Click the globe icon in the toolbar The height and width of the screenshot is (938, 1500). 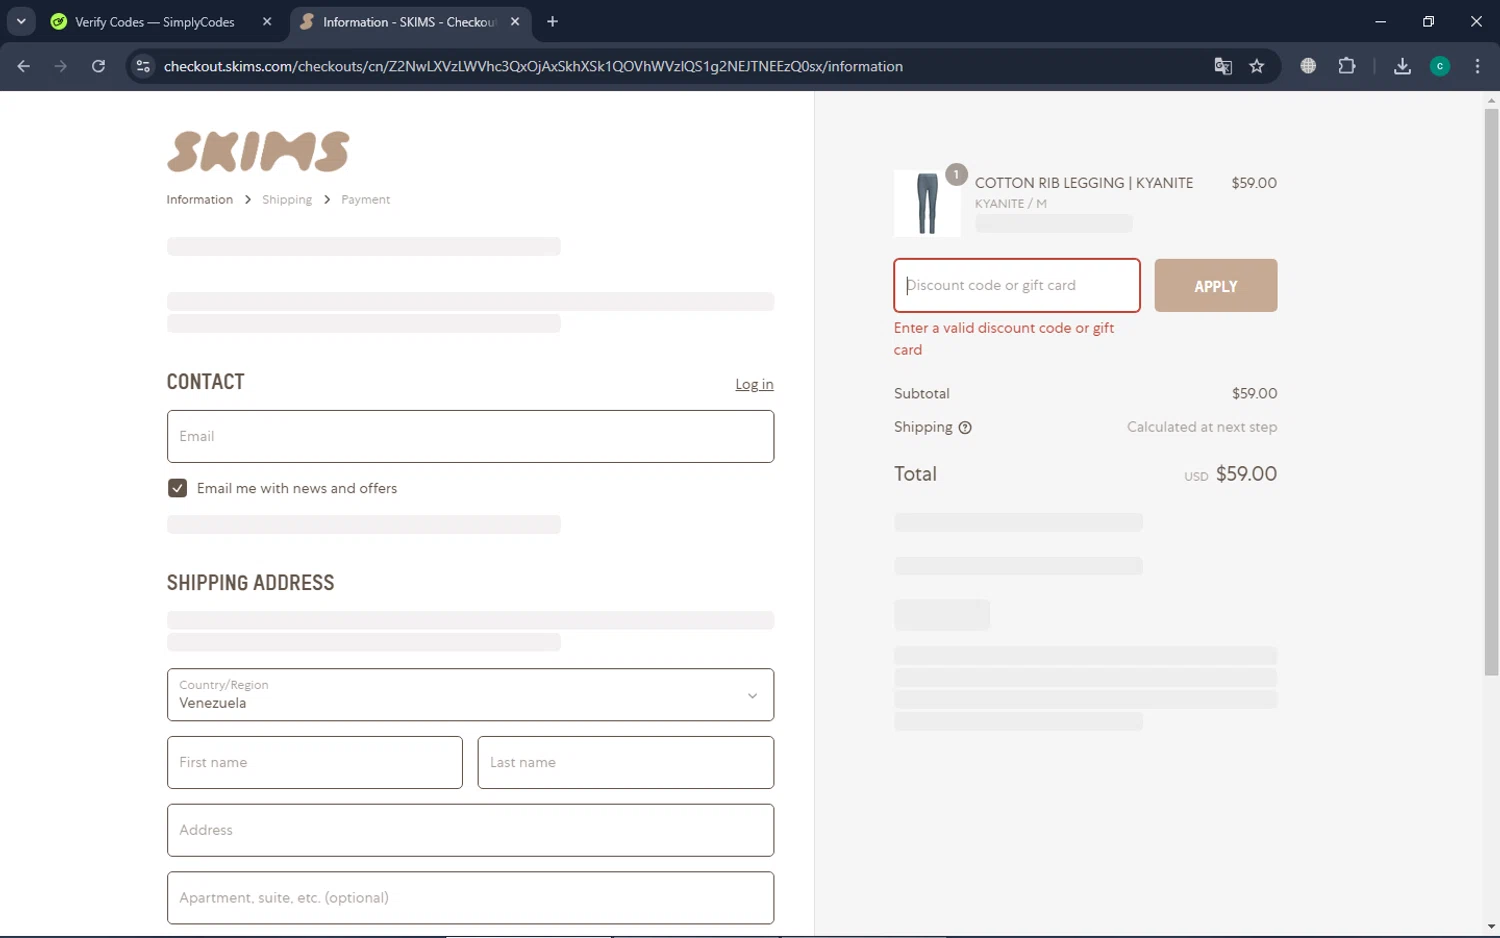point(1308,66)
